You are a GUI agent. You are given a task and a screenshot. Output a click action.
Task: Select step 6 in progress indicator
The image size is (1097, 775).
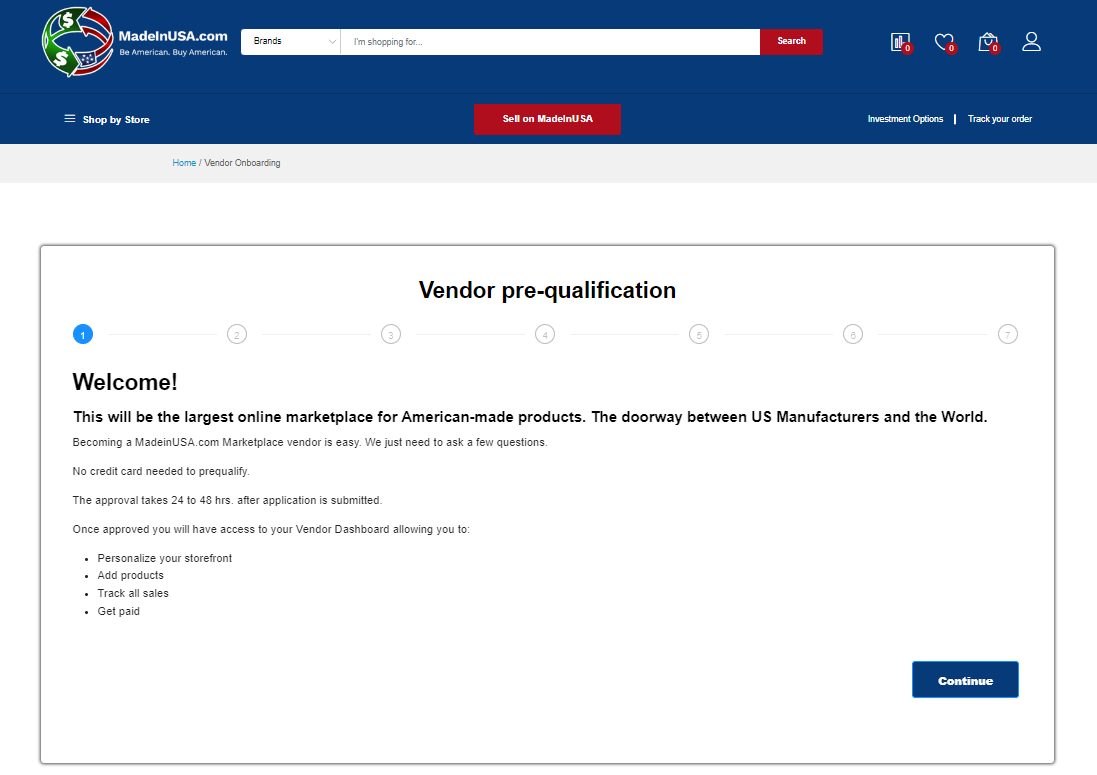tap(853, 334)
